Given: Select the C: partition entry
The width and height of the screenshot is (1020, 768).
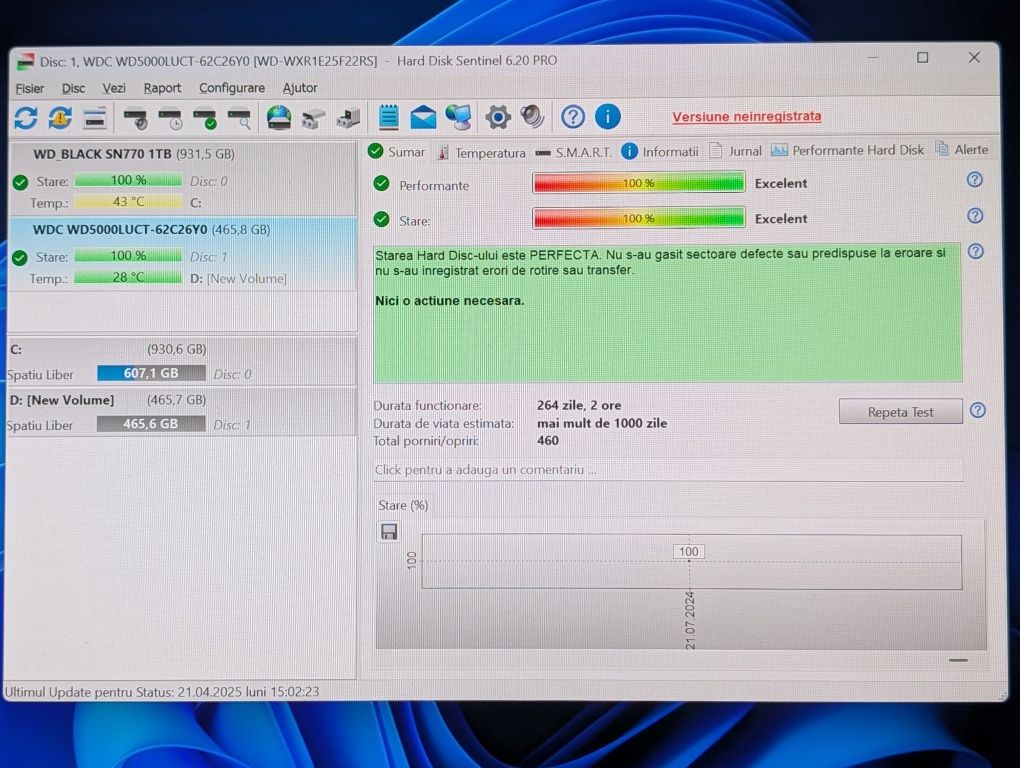Looking at the screenshot, I should (181, 361).
